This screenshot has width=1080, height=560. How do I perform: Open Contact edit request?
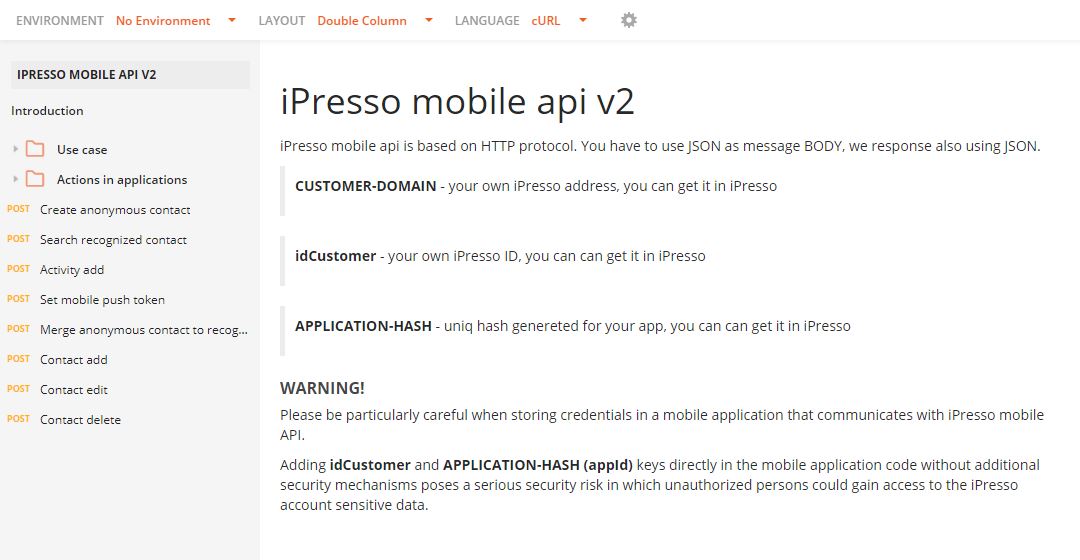(x=74, y=390)
